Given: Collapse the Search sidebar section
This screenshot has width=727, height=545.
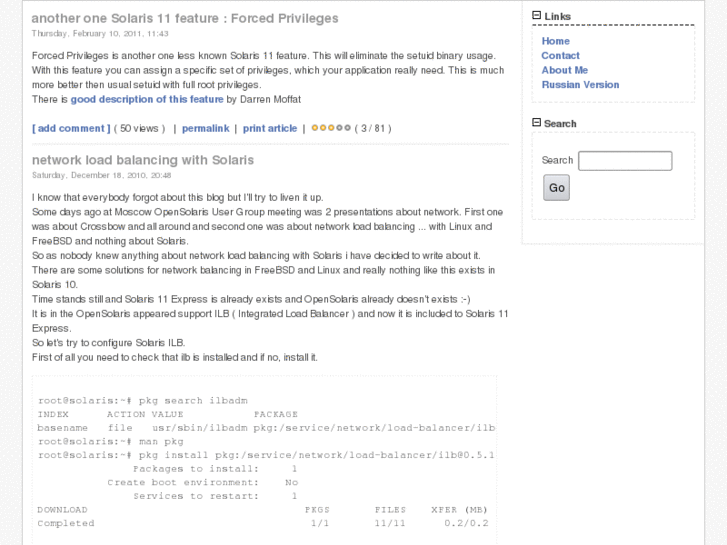Looking at the screenshot, I should 536,122.
